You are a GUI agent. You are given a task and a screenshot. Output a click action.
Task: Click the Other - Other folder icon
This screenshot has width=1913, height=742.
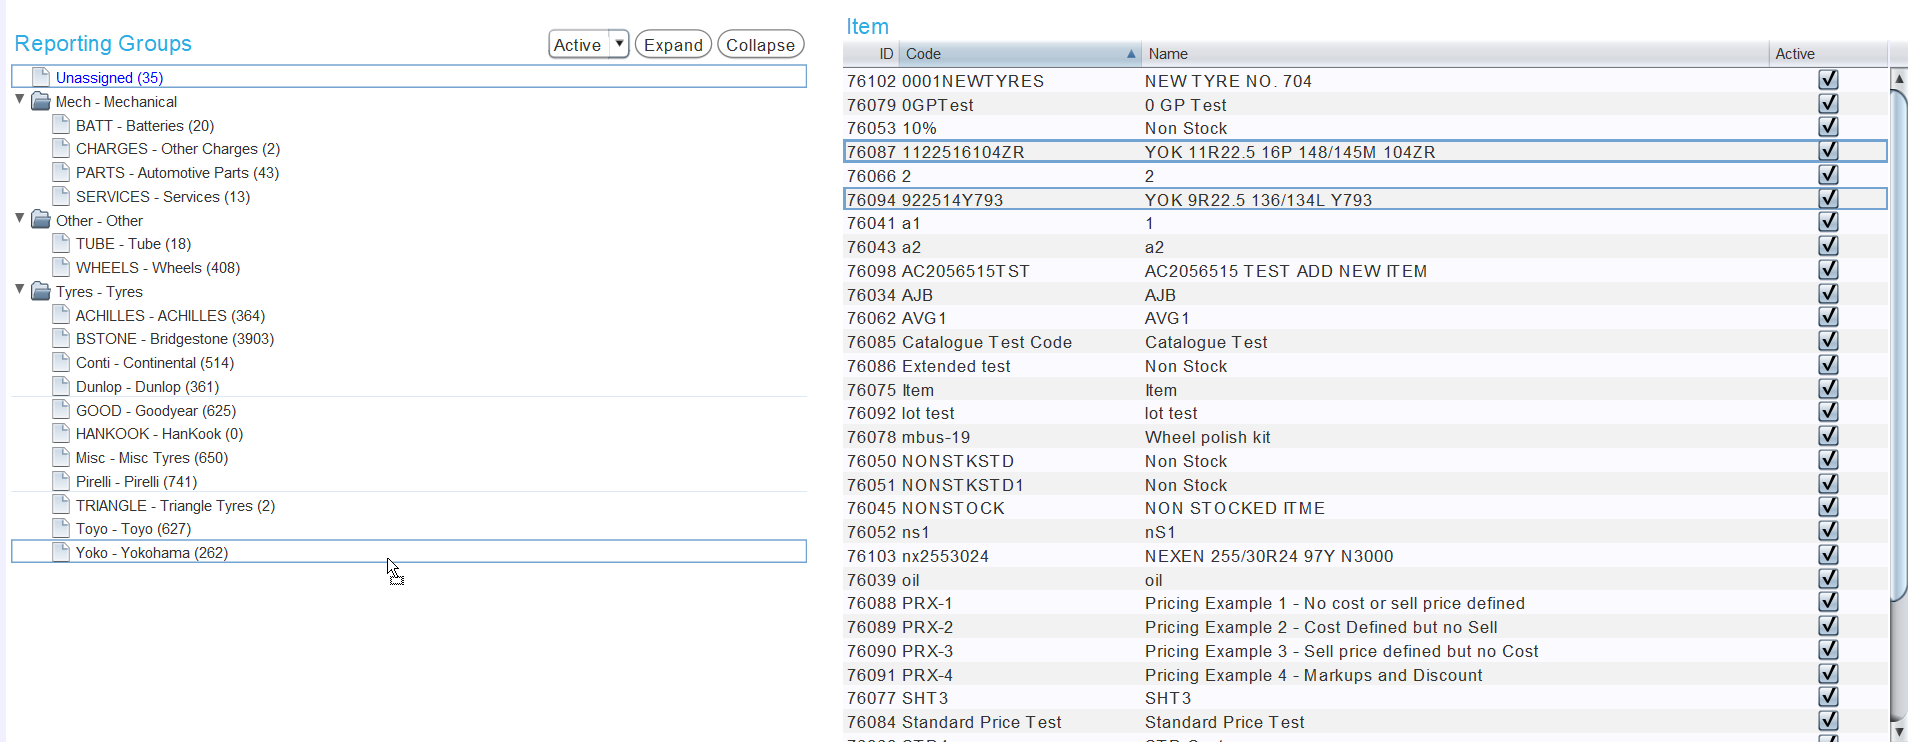click(41, 220)
